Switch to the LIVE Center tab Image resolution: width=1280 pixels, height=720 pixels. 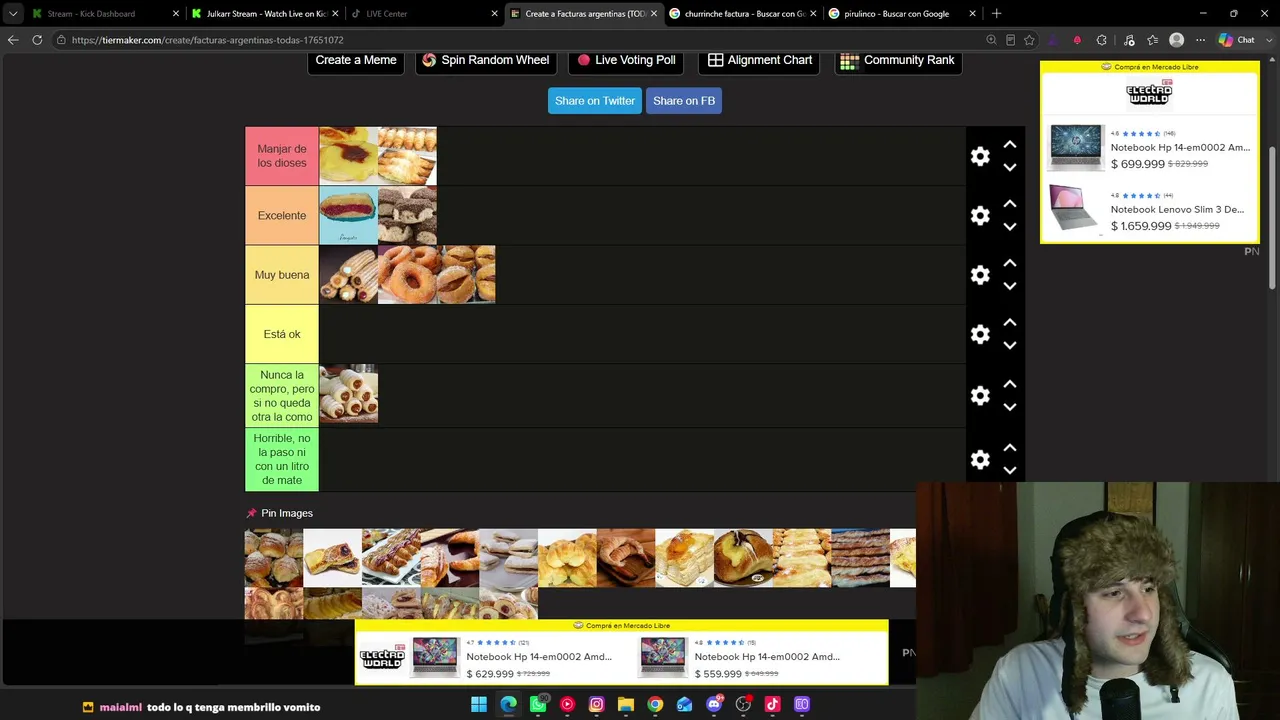click(x=424, y=14)
